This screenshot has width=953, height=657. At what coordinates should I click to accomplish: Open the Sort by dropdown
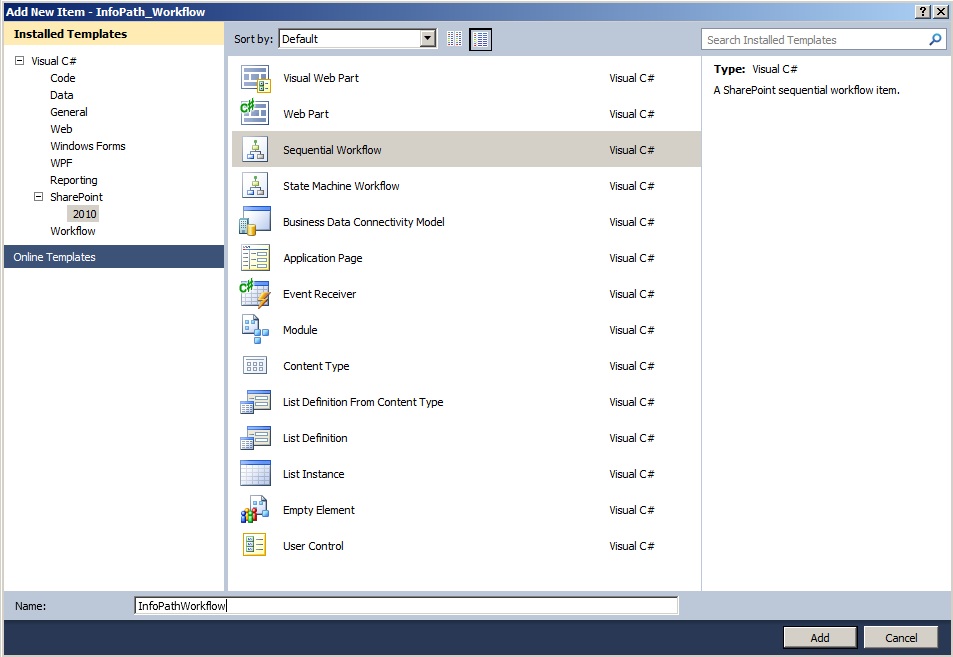coord(428,39)
